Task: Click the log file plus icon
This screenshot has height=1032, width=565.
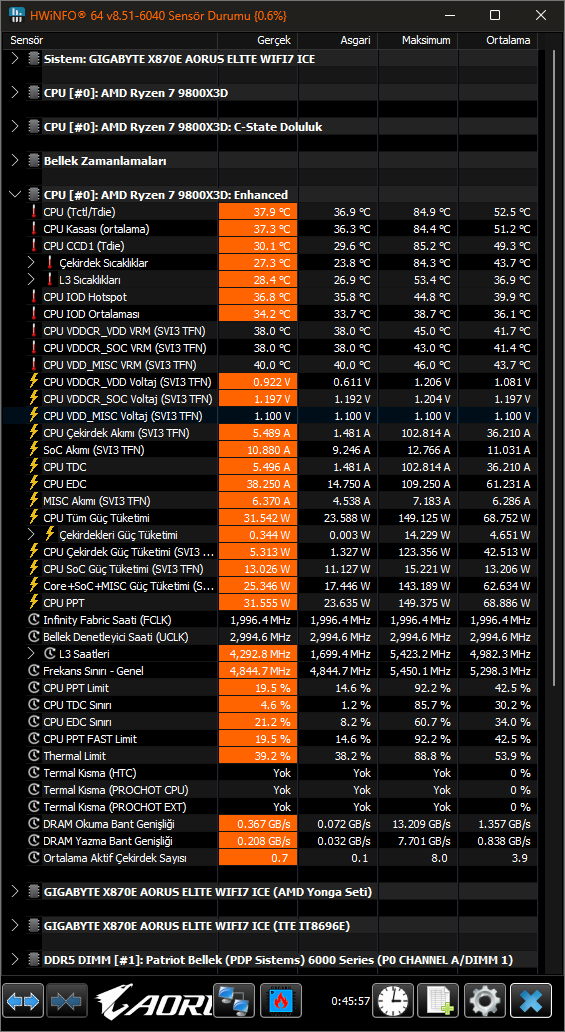Action: [x=439, y=1001]
